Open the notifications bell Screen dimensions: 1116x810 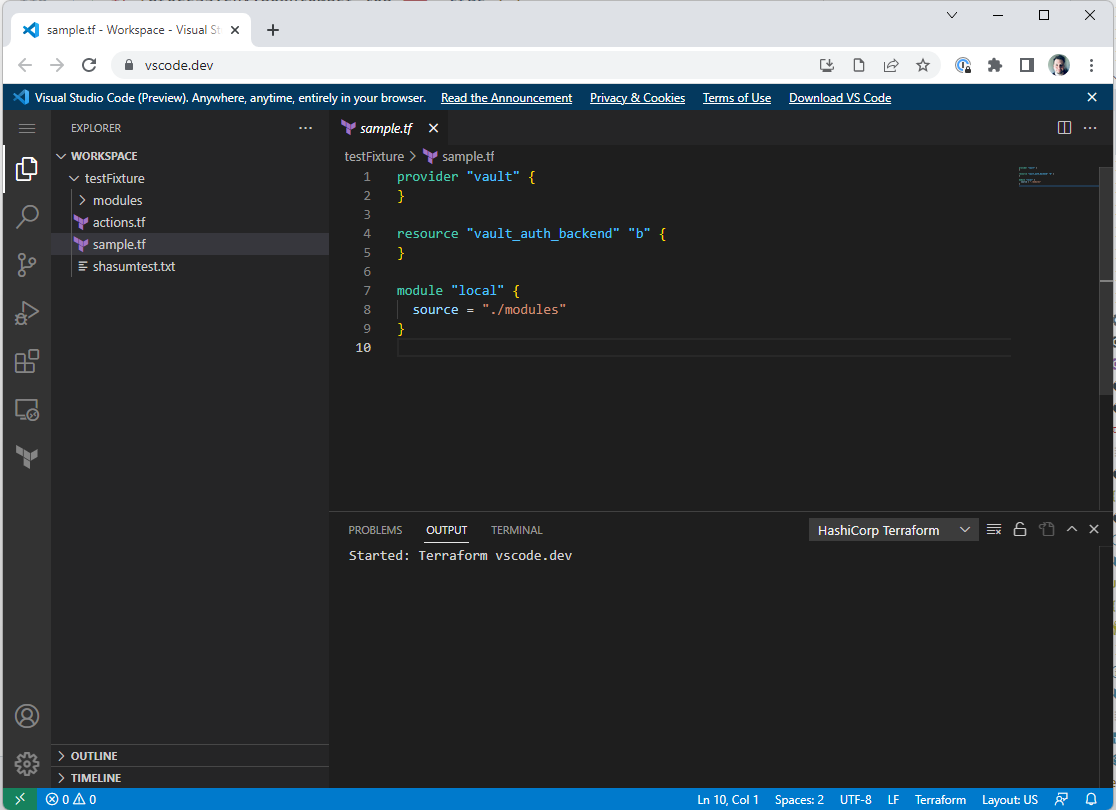(x=1090, y=799)
